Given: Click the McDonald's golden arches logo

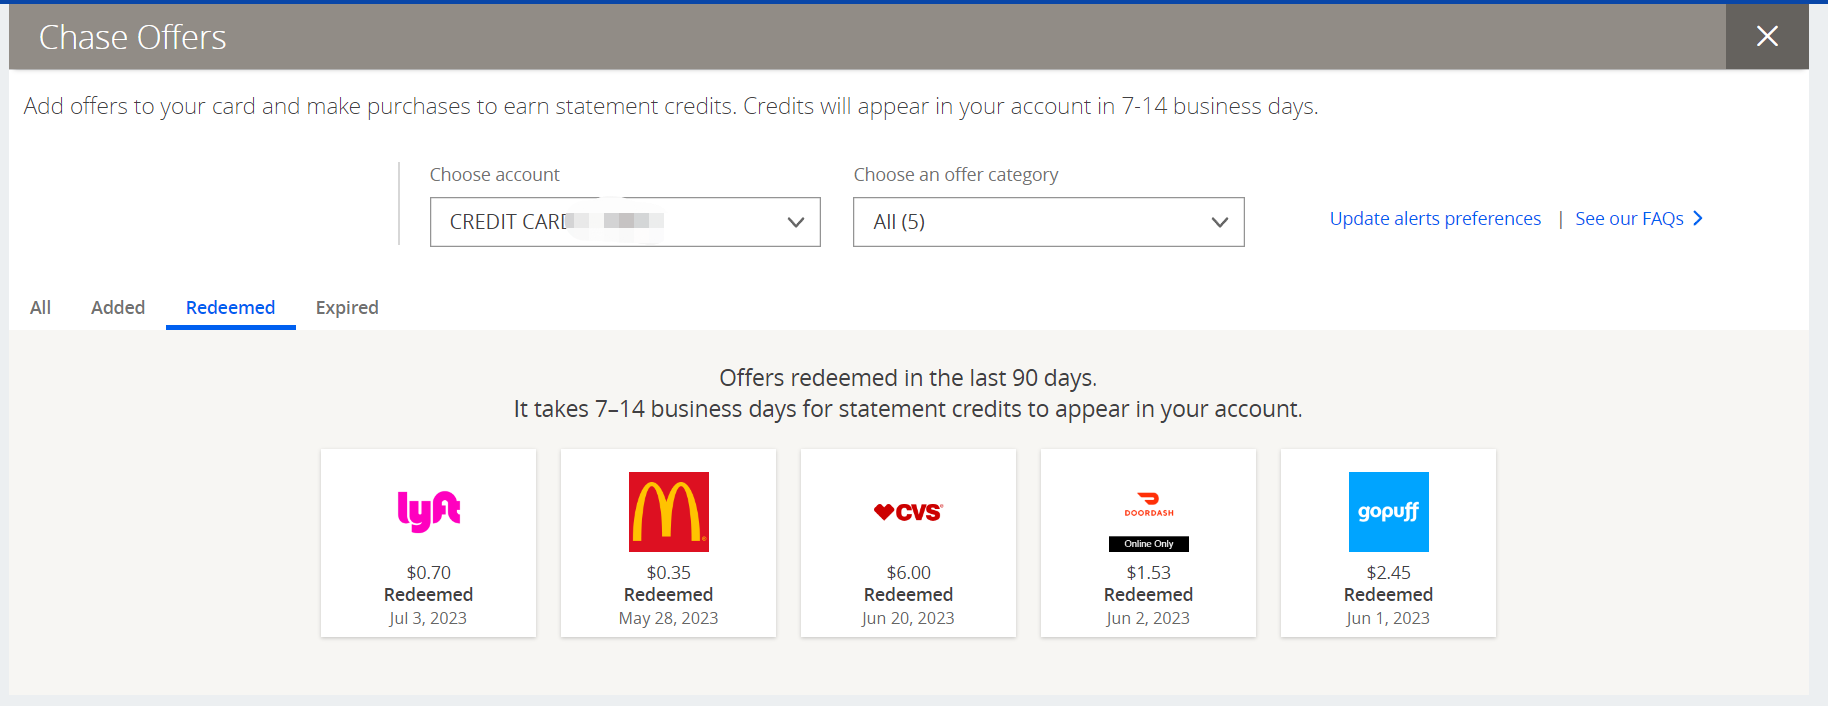Looking at the screenshot, I should [668, 511].
